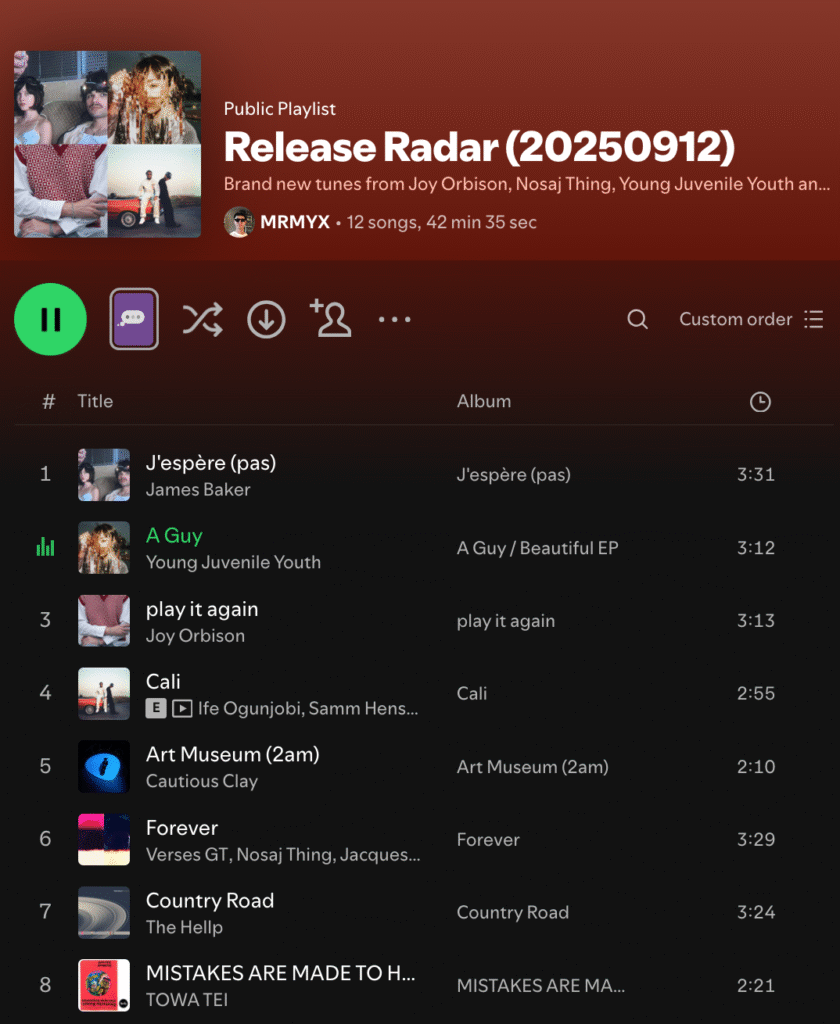Open MISTAKES ARE MA... album link

pyautogui.click(x=540, y=985)
